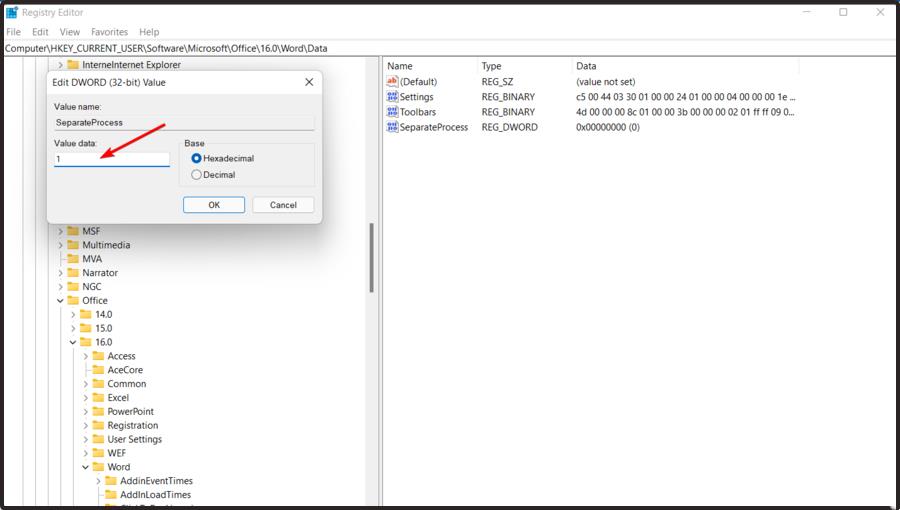Cancel the Edit DWORD dialog
The height and width of the screenshot is (510, 900).
coord(283,205)
